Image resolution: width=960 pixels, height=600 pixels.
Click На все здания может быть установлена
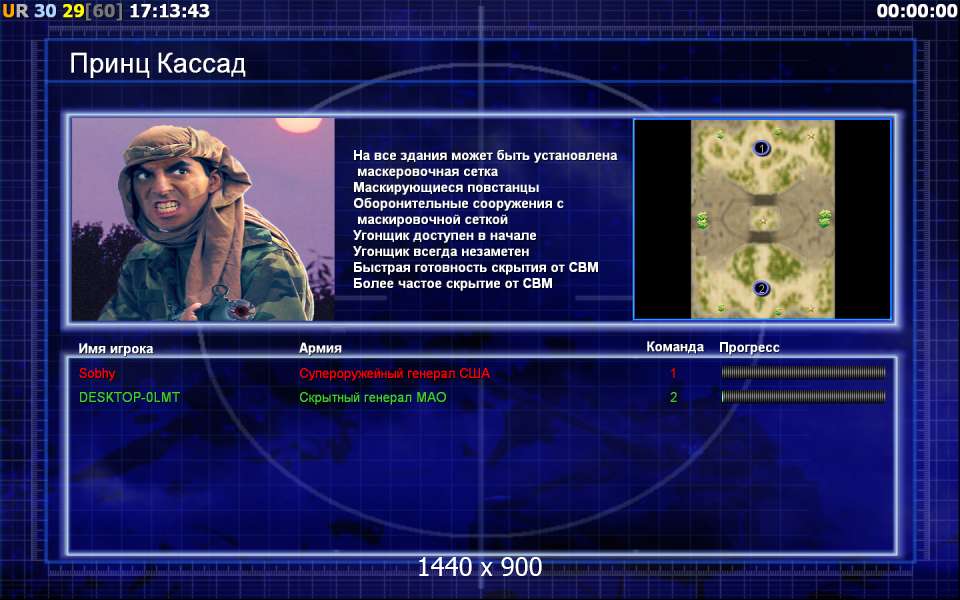(x=485, y=156)
